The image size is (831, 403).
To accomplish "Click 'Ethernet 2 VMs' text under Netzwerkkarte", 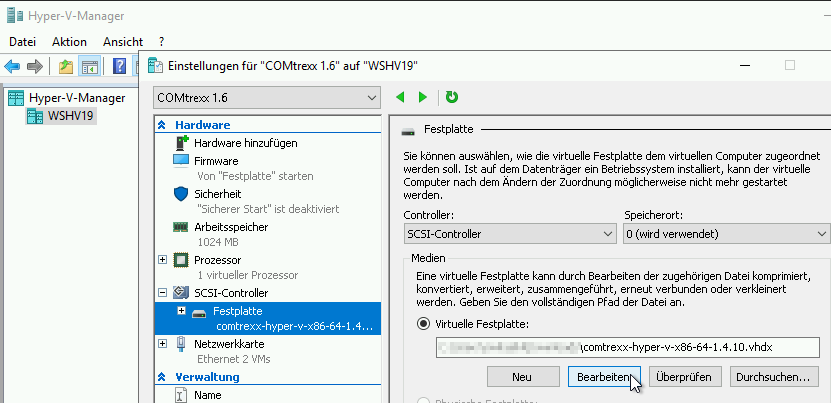I will click(x=234, y=359).
